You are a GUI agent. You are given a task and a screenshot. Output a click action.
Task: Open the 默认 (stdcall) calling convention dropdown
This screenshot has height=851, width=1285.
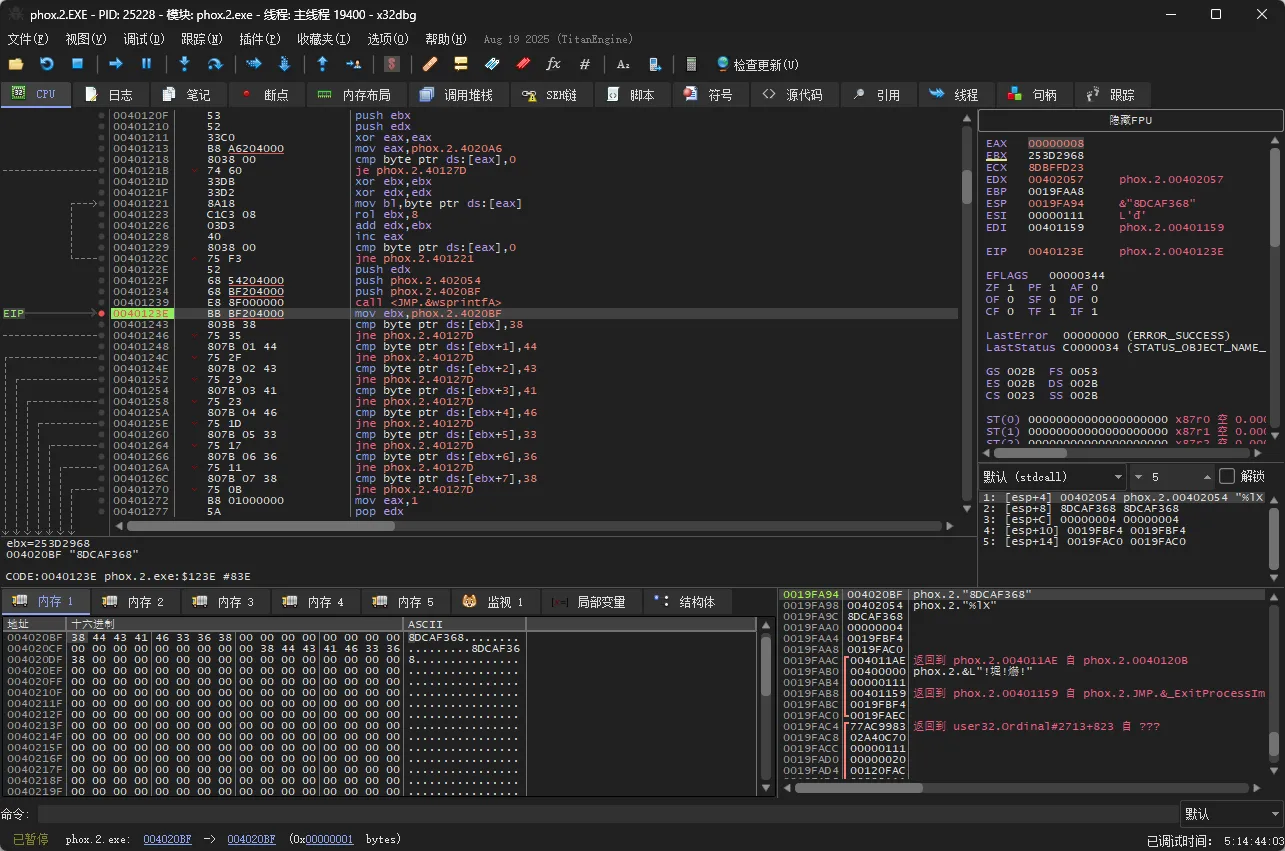(x=1051, y=476)
